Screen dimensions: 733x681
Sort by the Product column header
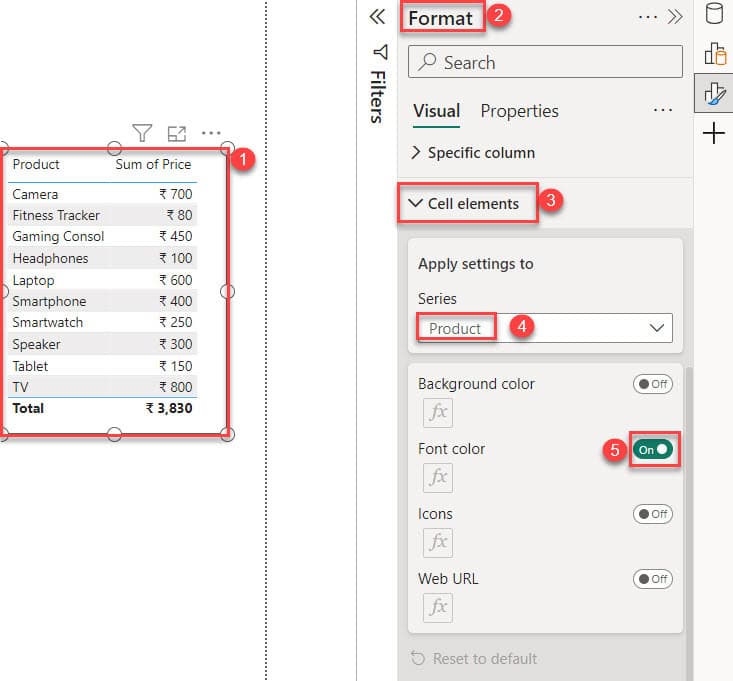coord(36,164)
